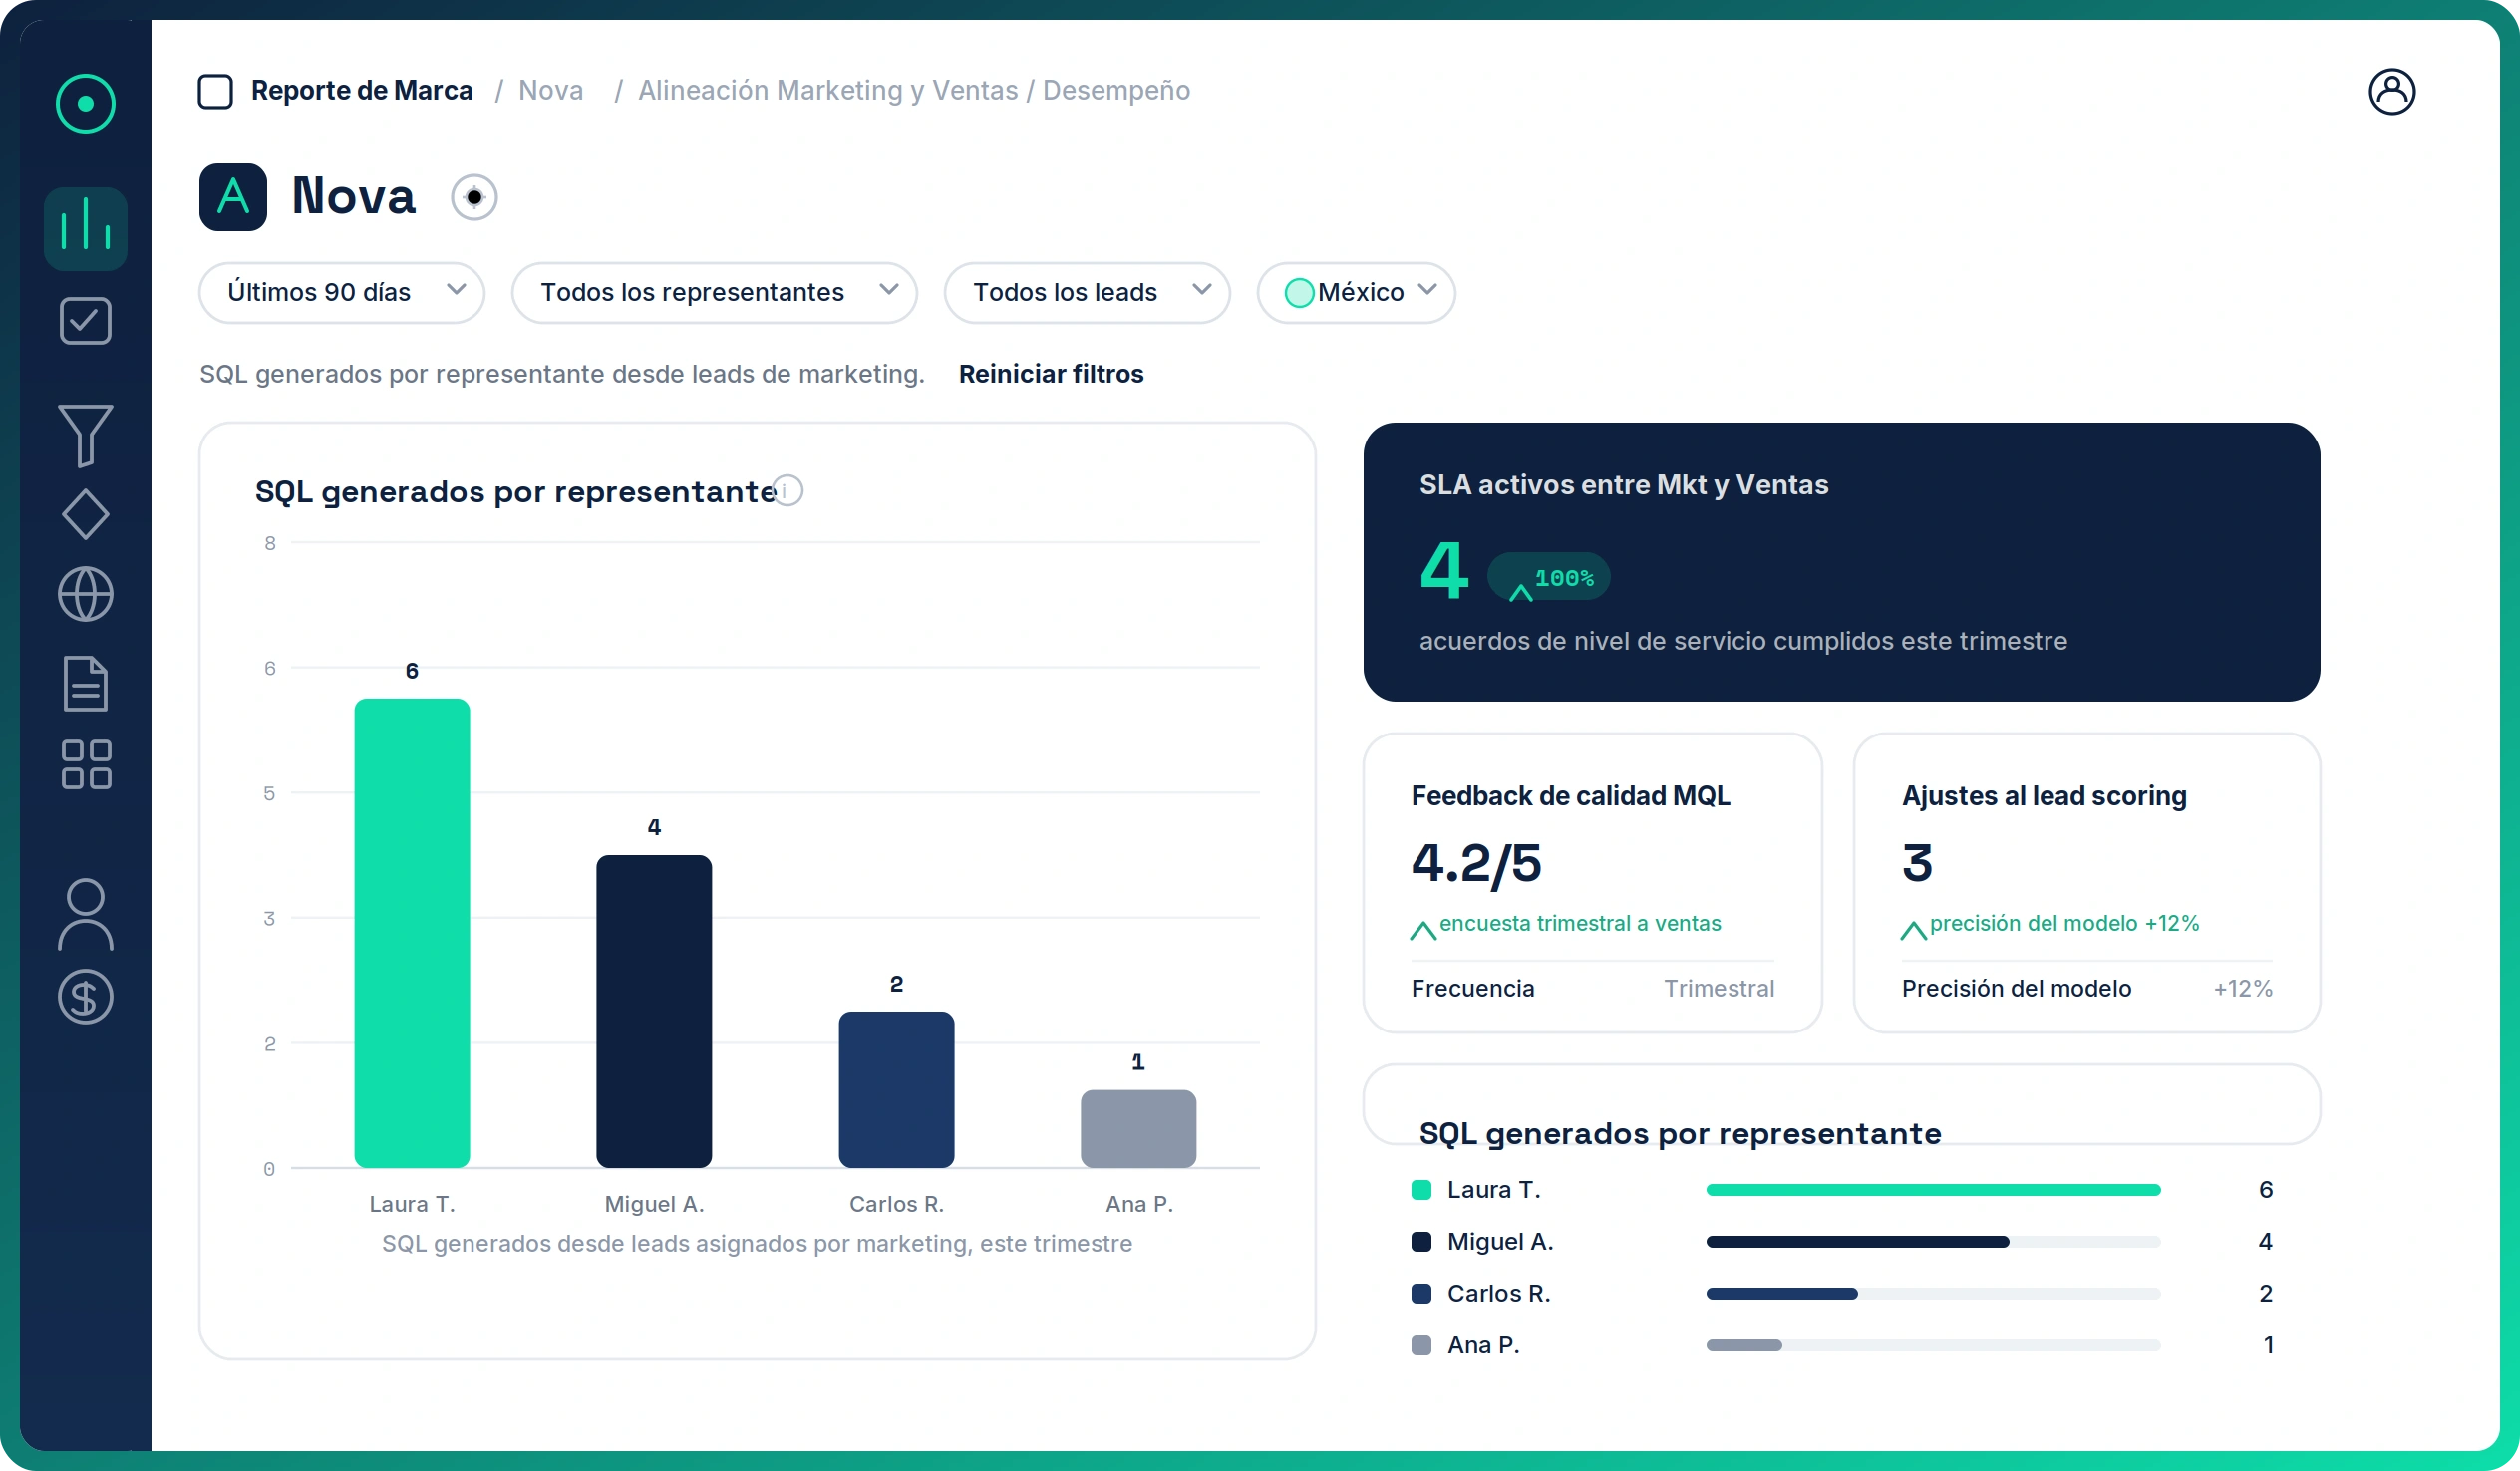This screenshot has height=1471, width=2520.
Task: Expand the Últimos 90 días dropdown
Action: coord(342,292)
